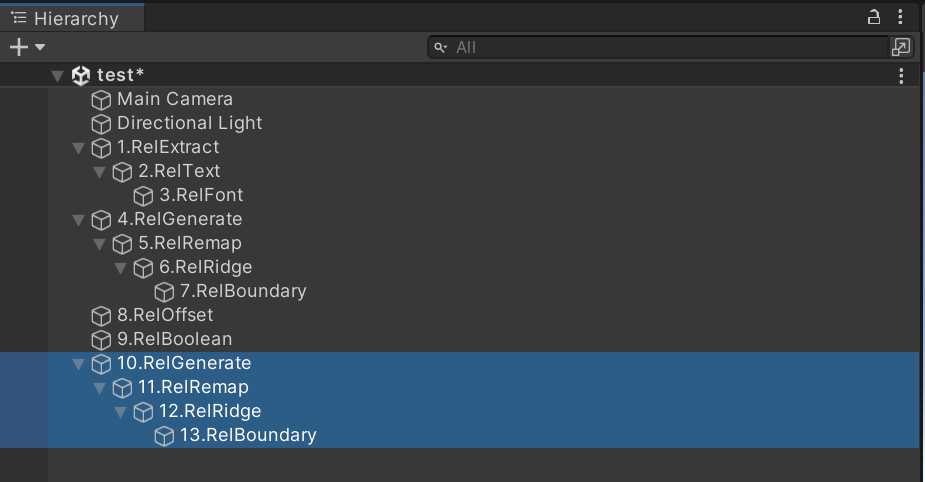
Task: Click the cube icon of 12.RelRidge
Action: pyautogui.click(x=143, y=412)
